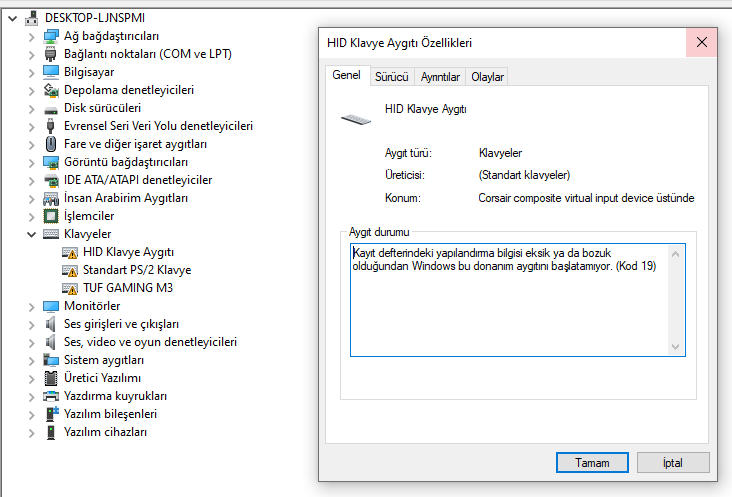
Task: Switch to the Sürücü tab
Action: (391, 77)
